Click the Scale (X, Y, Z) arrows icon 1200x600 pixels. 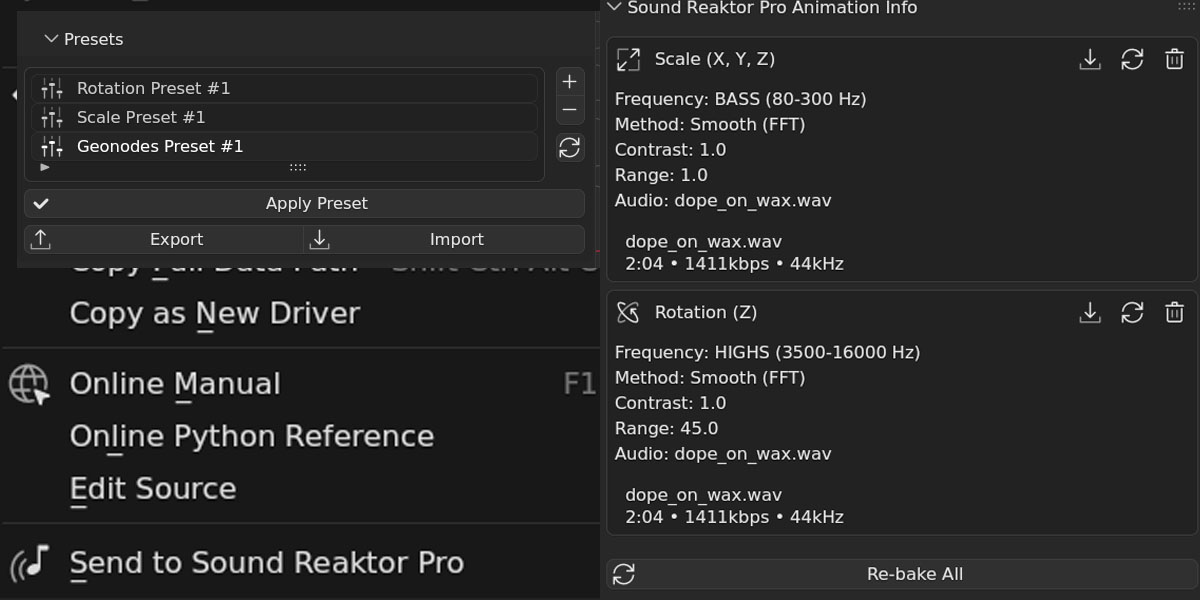[628, 59]
